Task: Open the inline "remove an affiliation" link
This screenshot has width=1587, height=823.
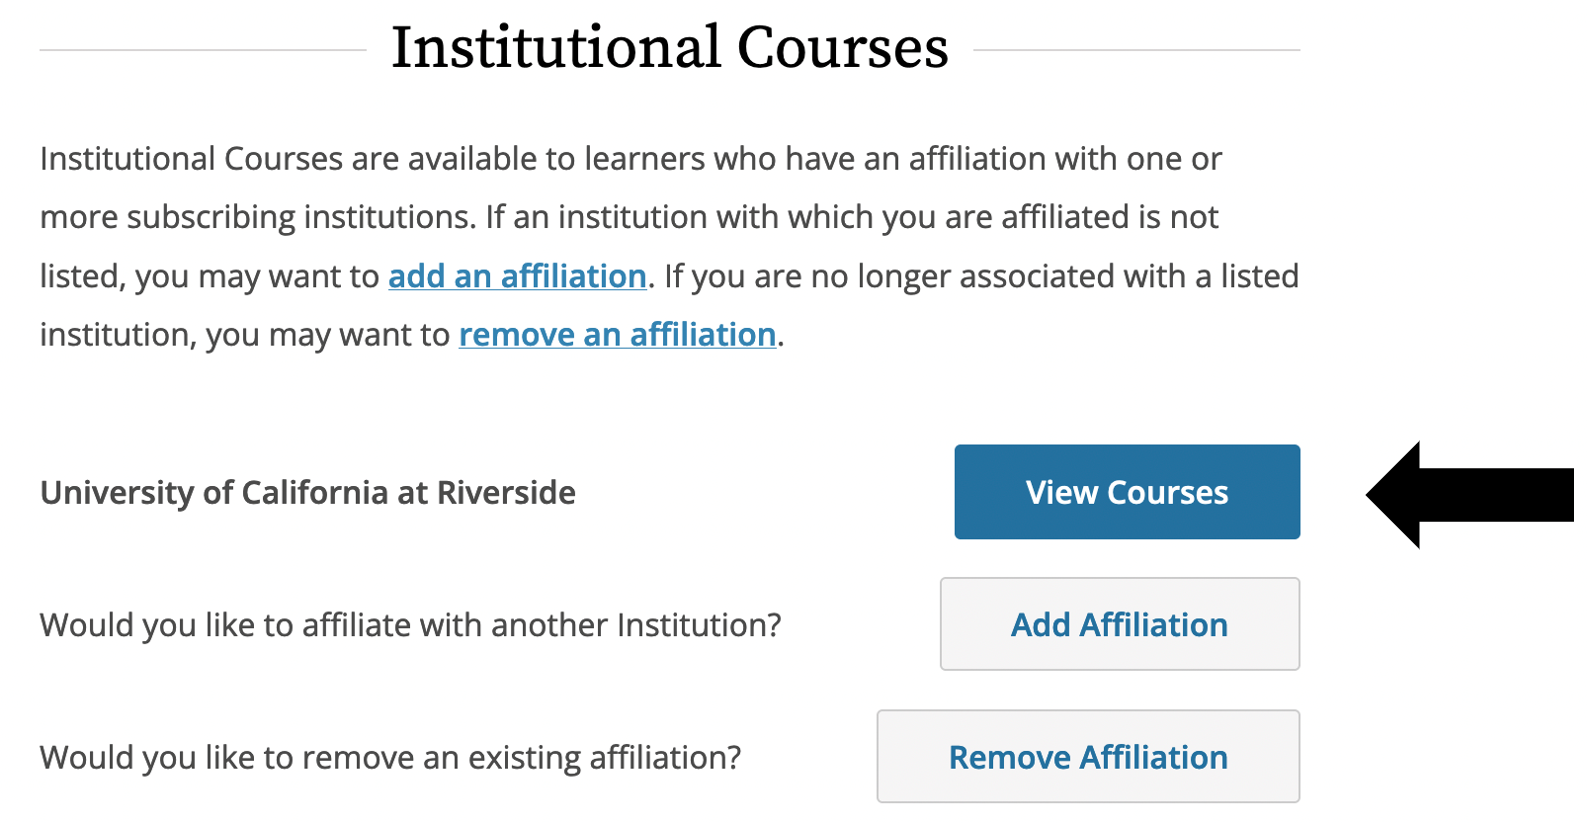Action: tap(617, 334)
